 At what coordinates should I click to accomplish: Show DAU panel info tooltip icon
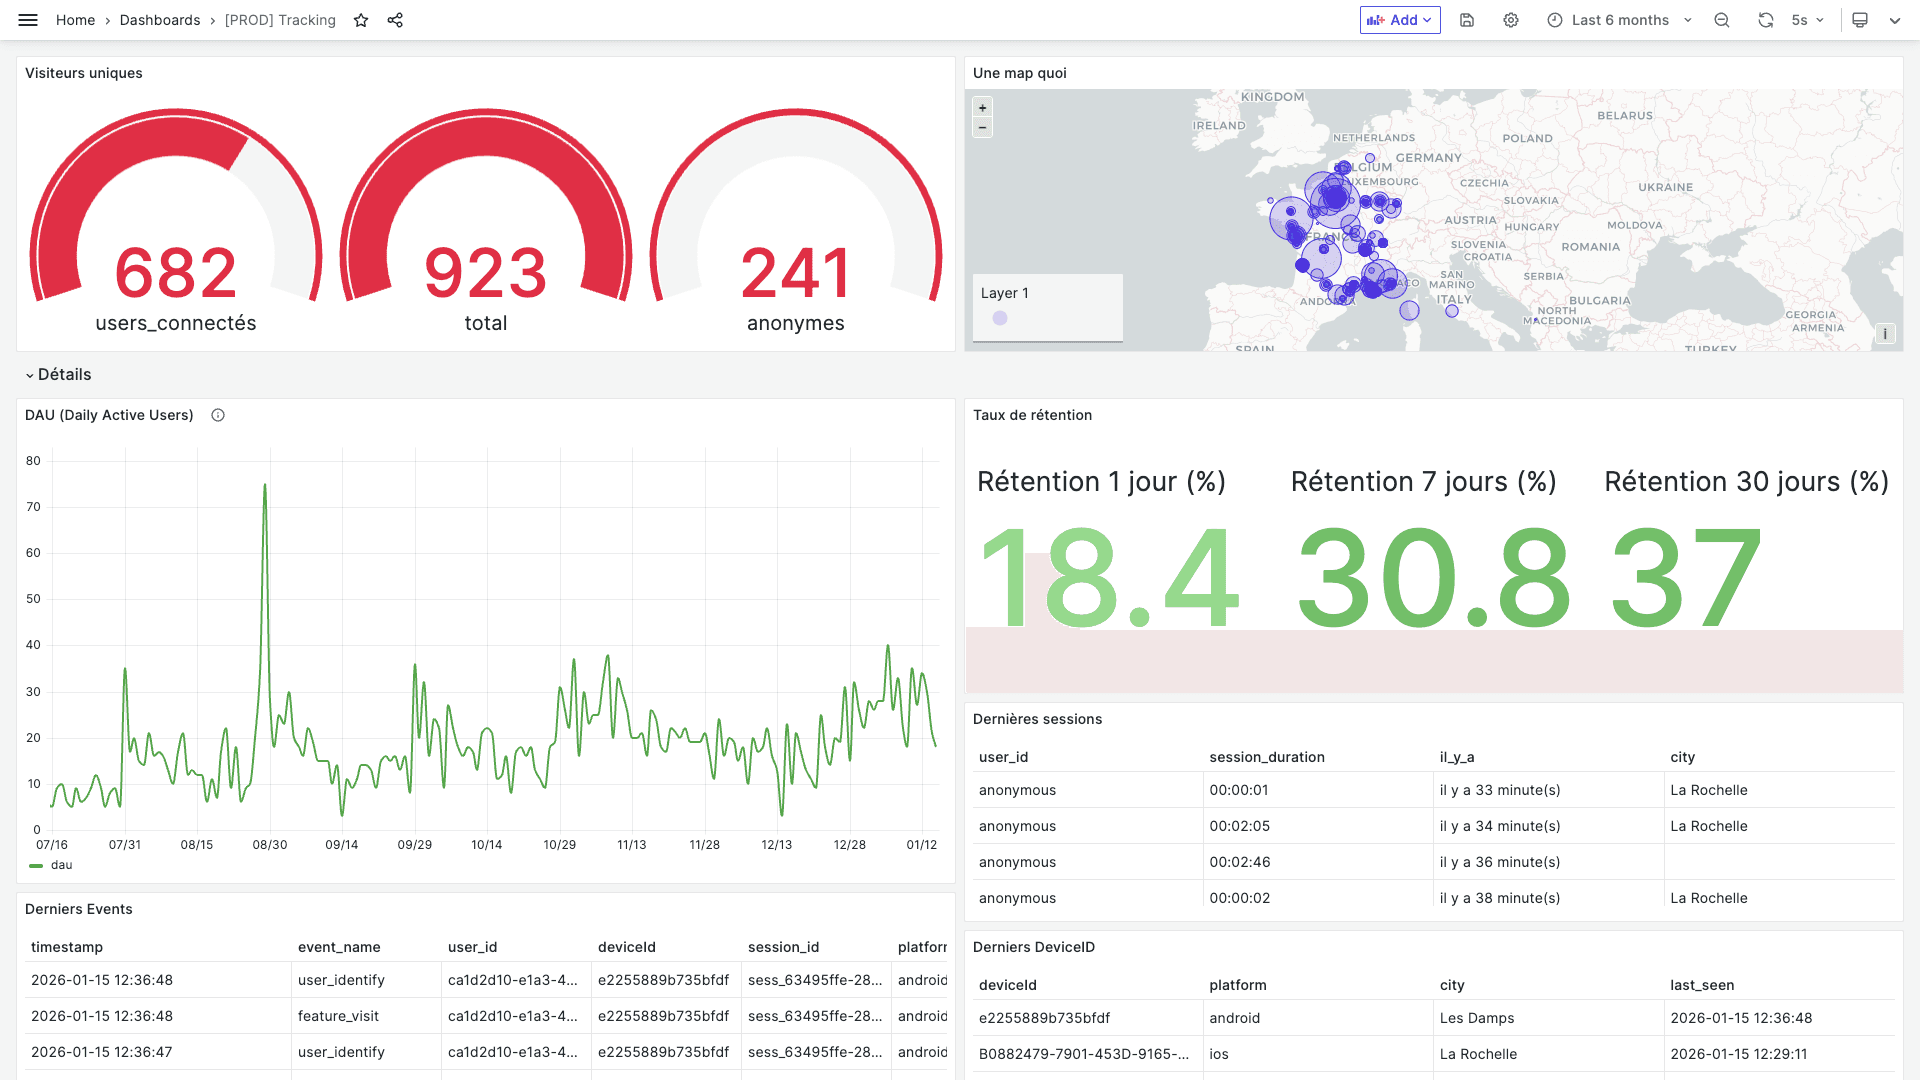click(218, 415)
